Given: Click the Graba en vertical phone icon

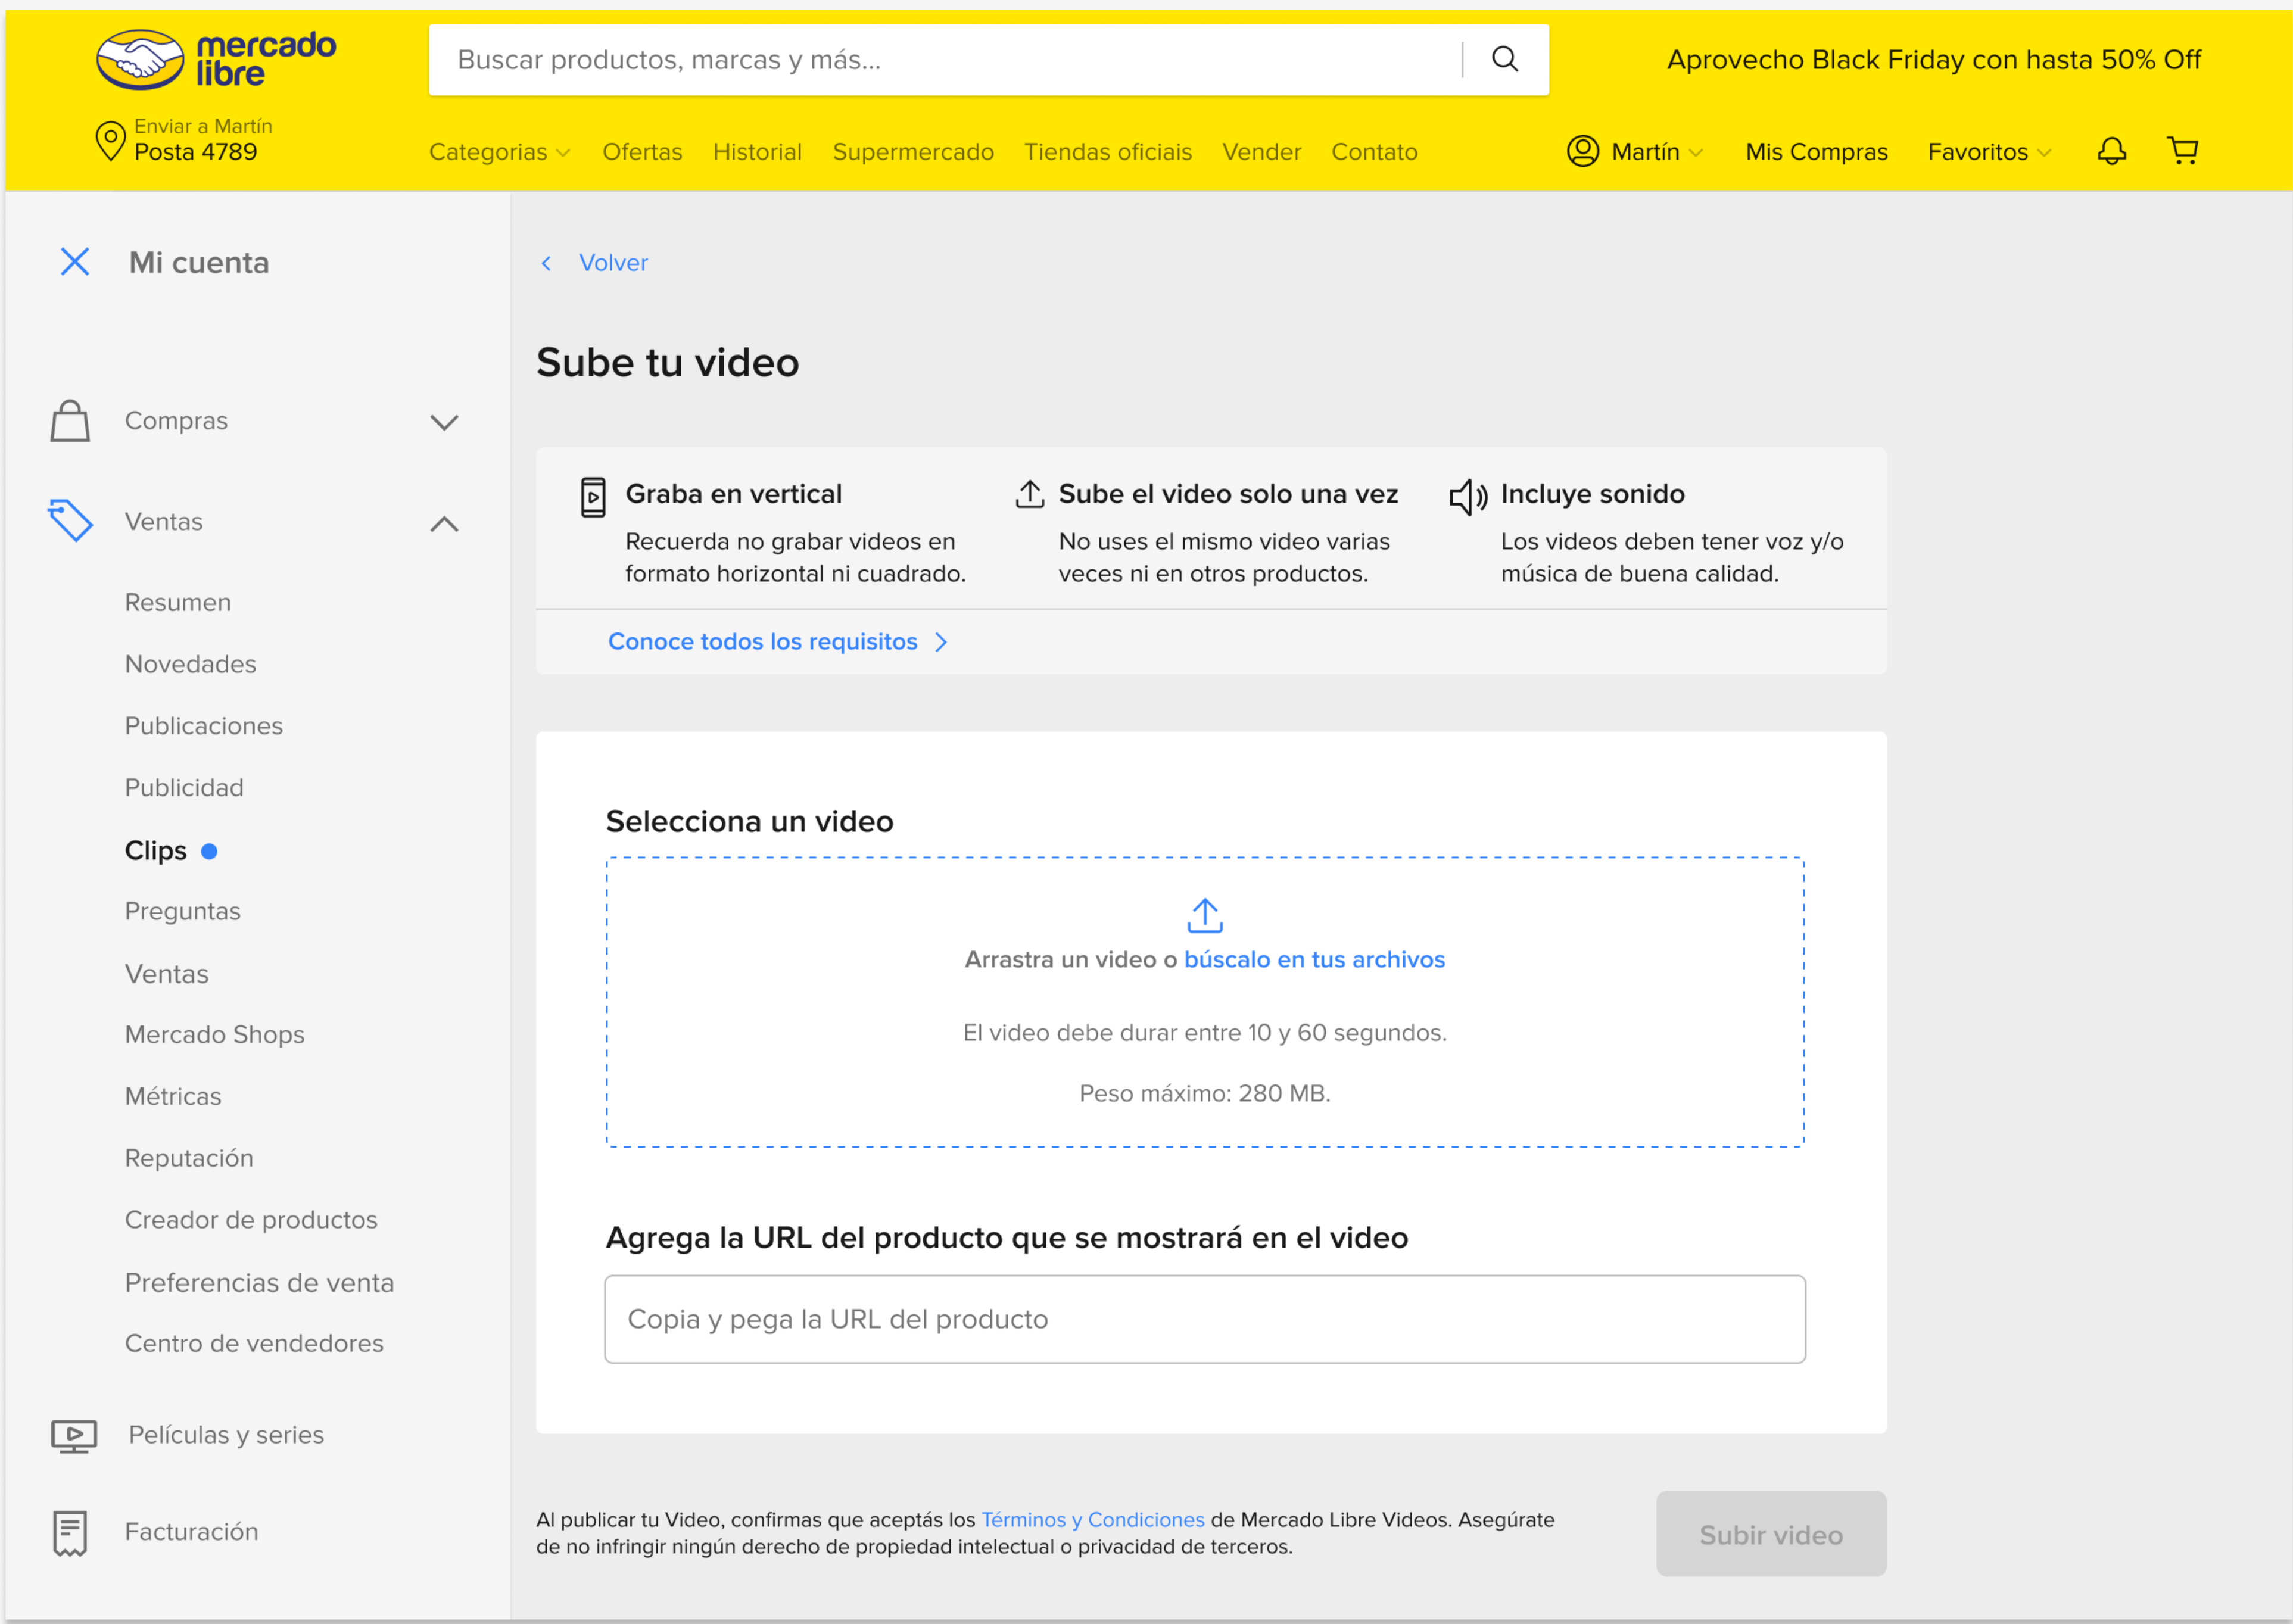Looking at the screenshot, I should coord(593,497).
